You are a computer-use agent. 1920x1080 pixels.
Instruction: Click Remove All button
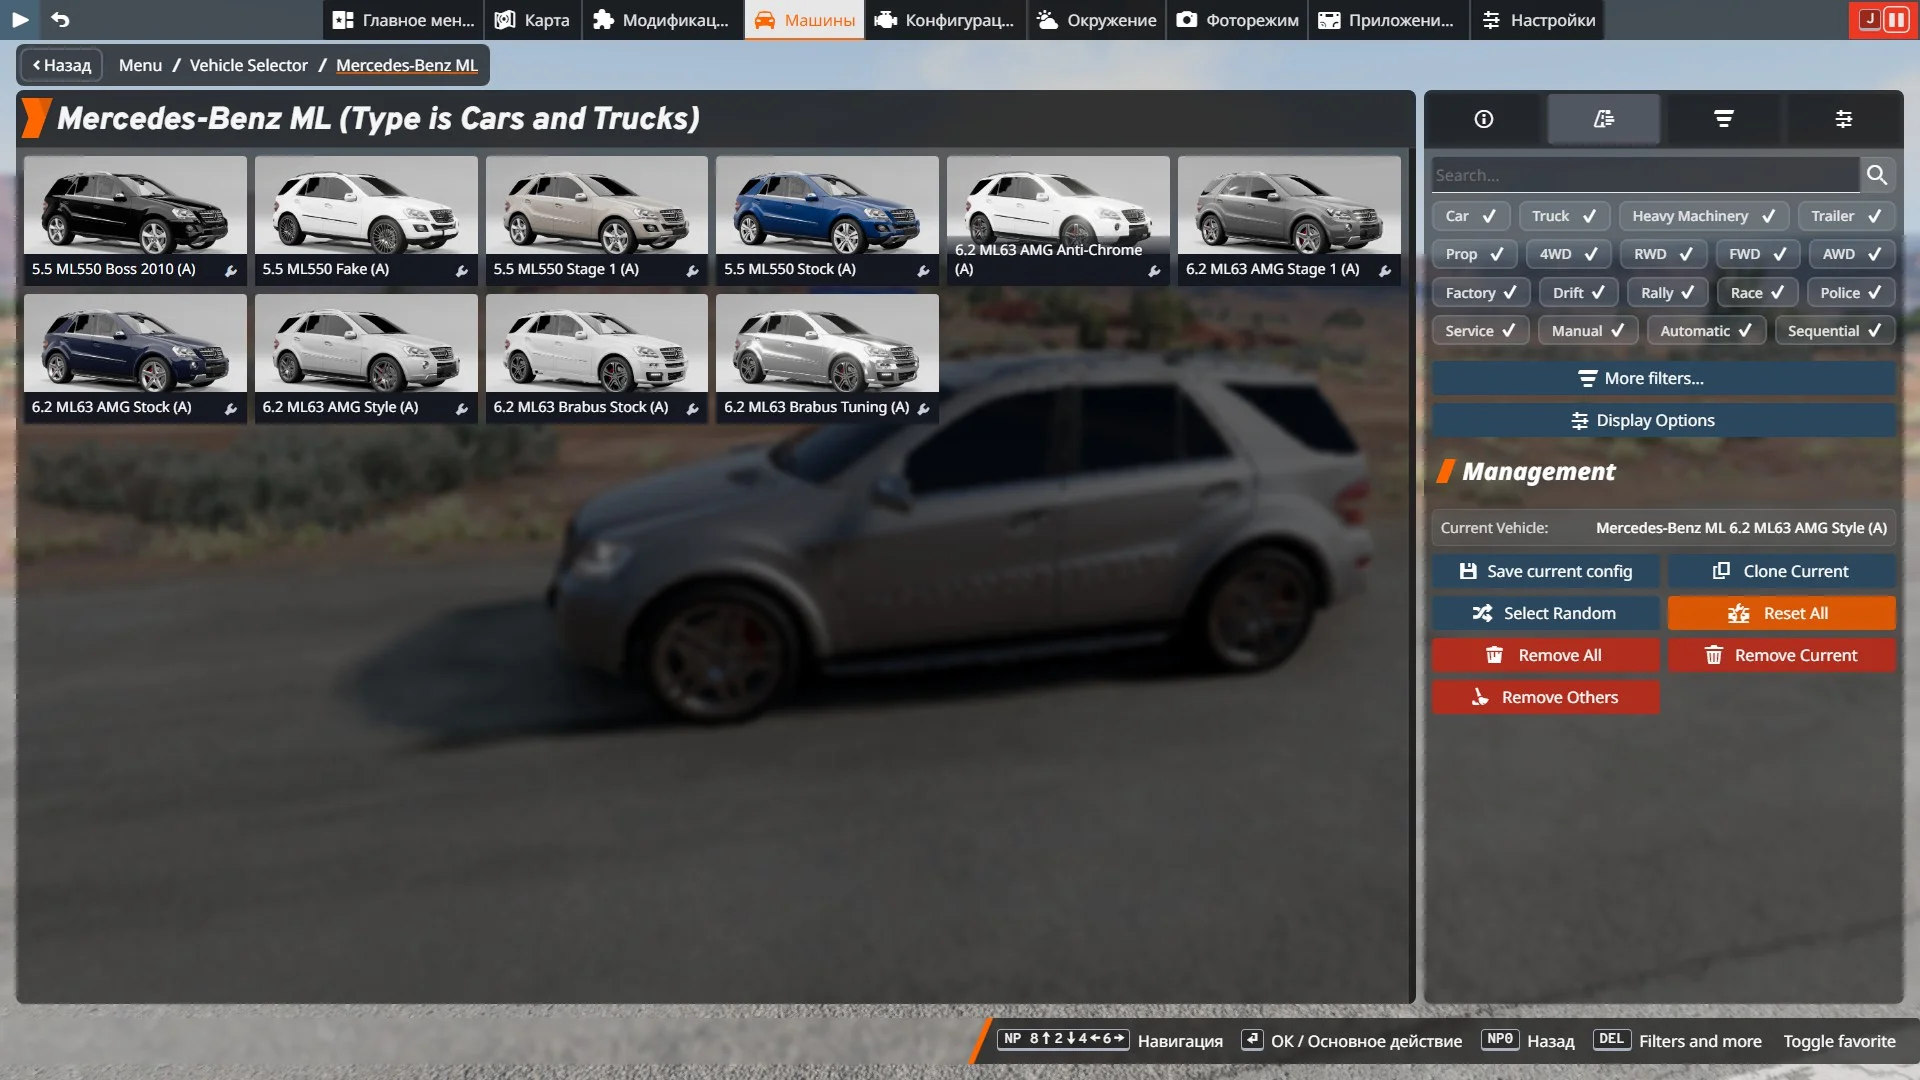coord(1545,655)
